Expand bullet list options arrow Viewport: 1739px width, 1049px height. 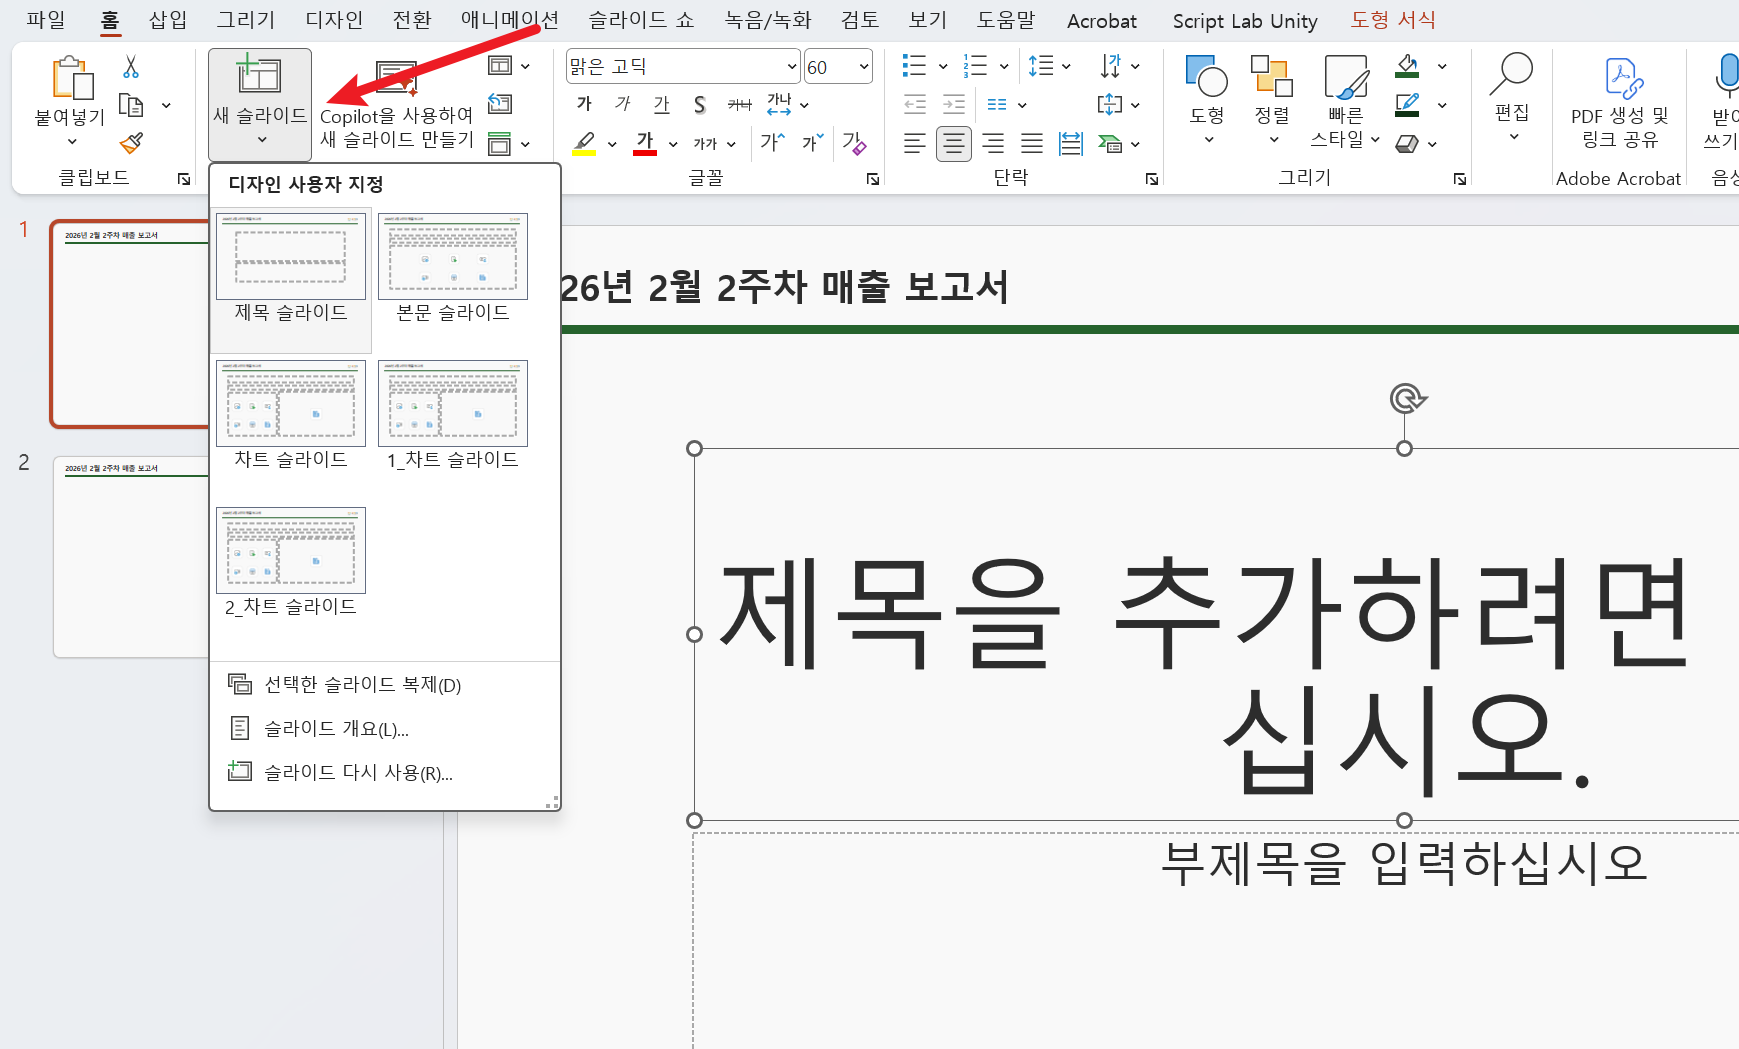click(943, 66)
